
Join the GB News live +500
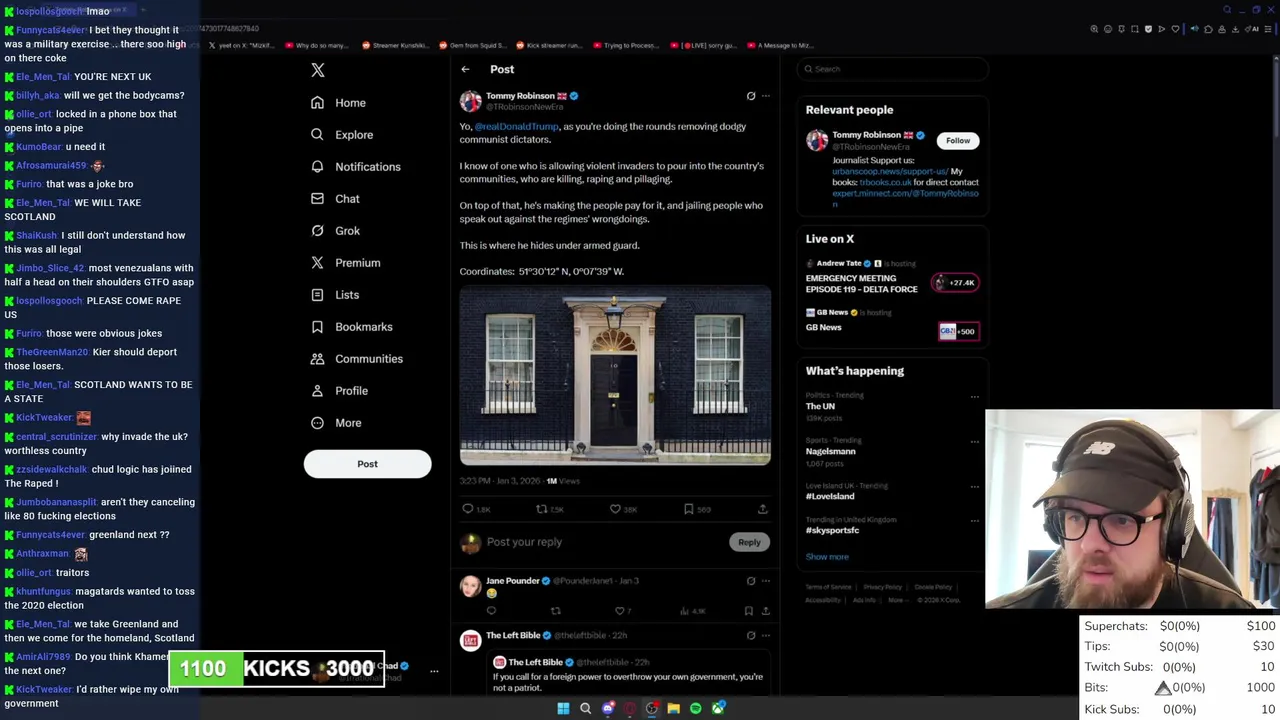point(958,331)
